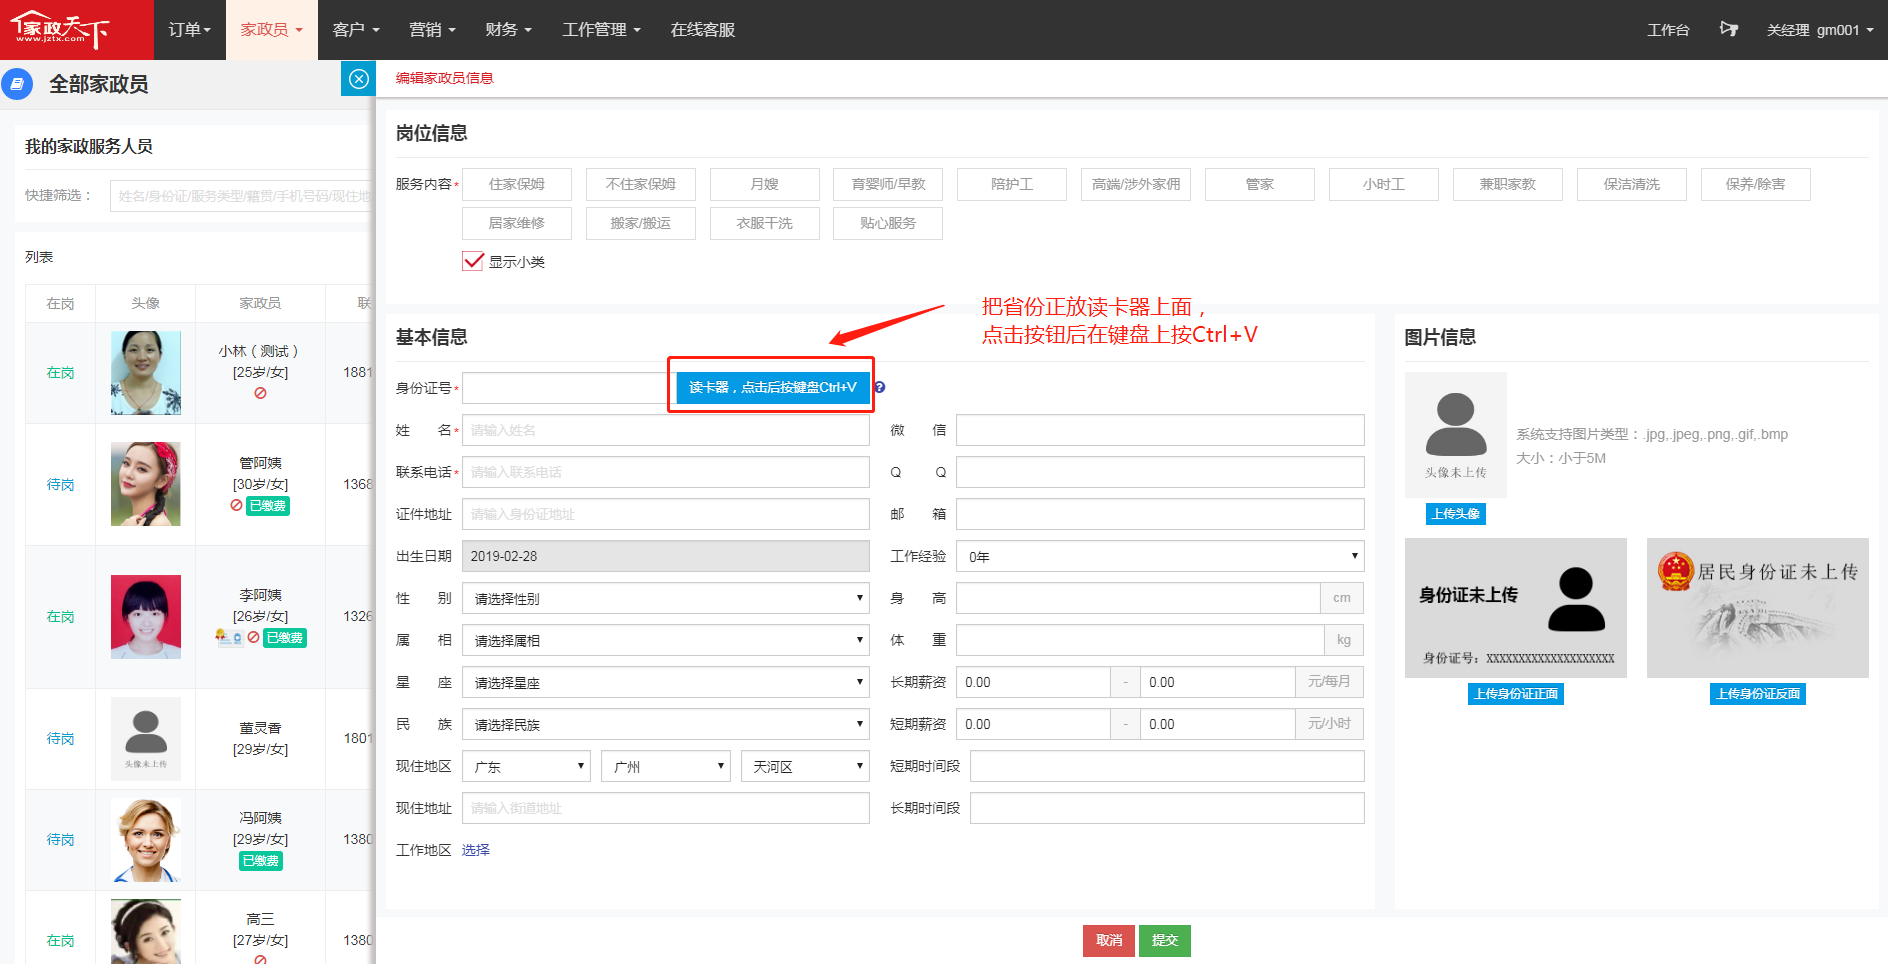The height and width of the screenshot is (964, 1888).
Task: Open the 工作管理 menu
Action: 602,30
